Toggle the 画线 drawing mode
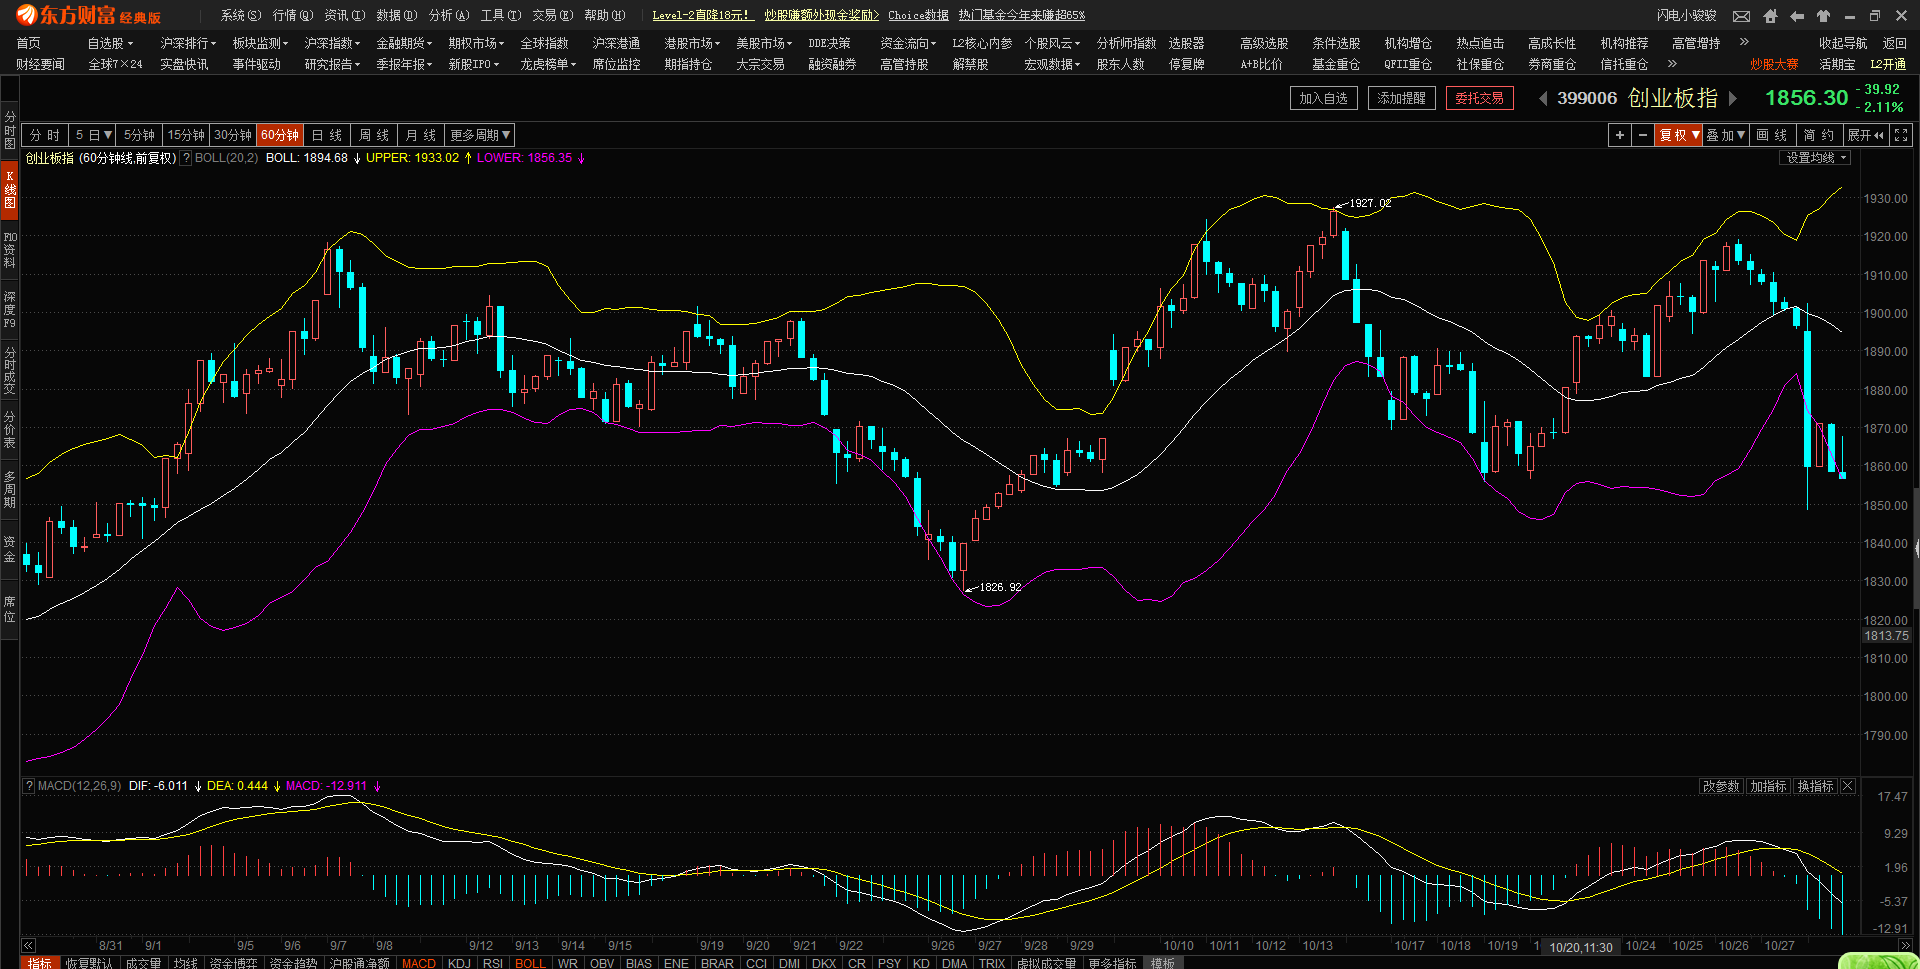This screenshot has height=969, width=1920. click(x=1771, y=135)
